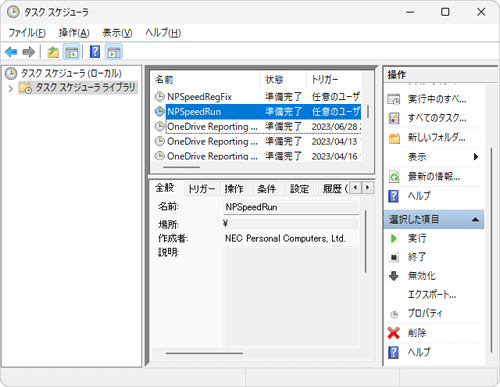Image resolution: width=500 pixels, height=387 pixels.
Task: Sort by the 名前 column header
Action: (205, 80)
